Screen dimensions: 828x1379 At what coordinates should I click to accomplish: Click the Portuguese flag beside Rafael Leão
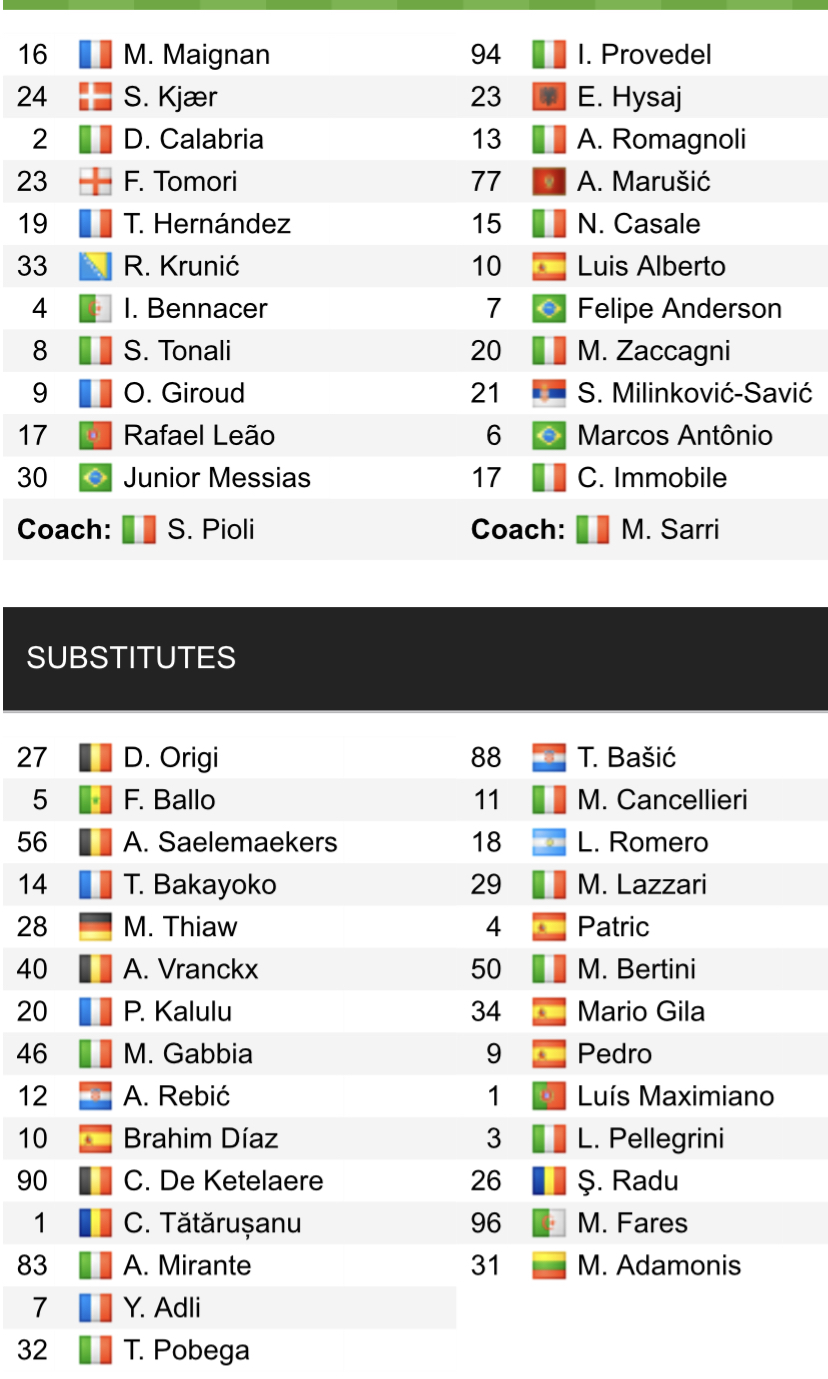point(95,435)
